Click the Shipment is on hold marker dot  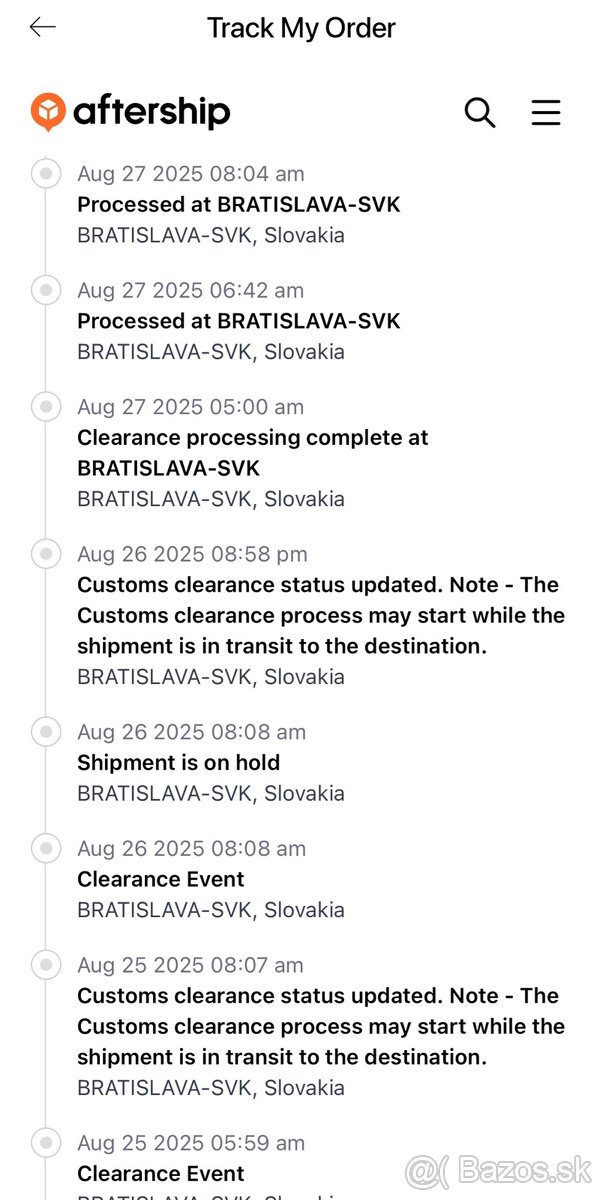point(45,732)
